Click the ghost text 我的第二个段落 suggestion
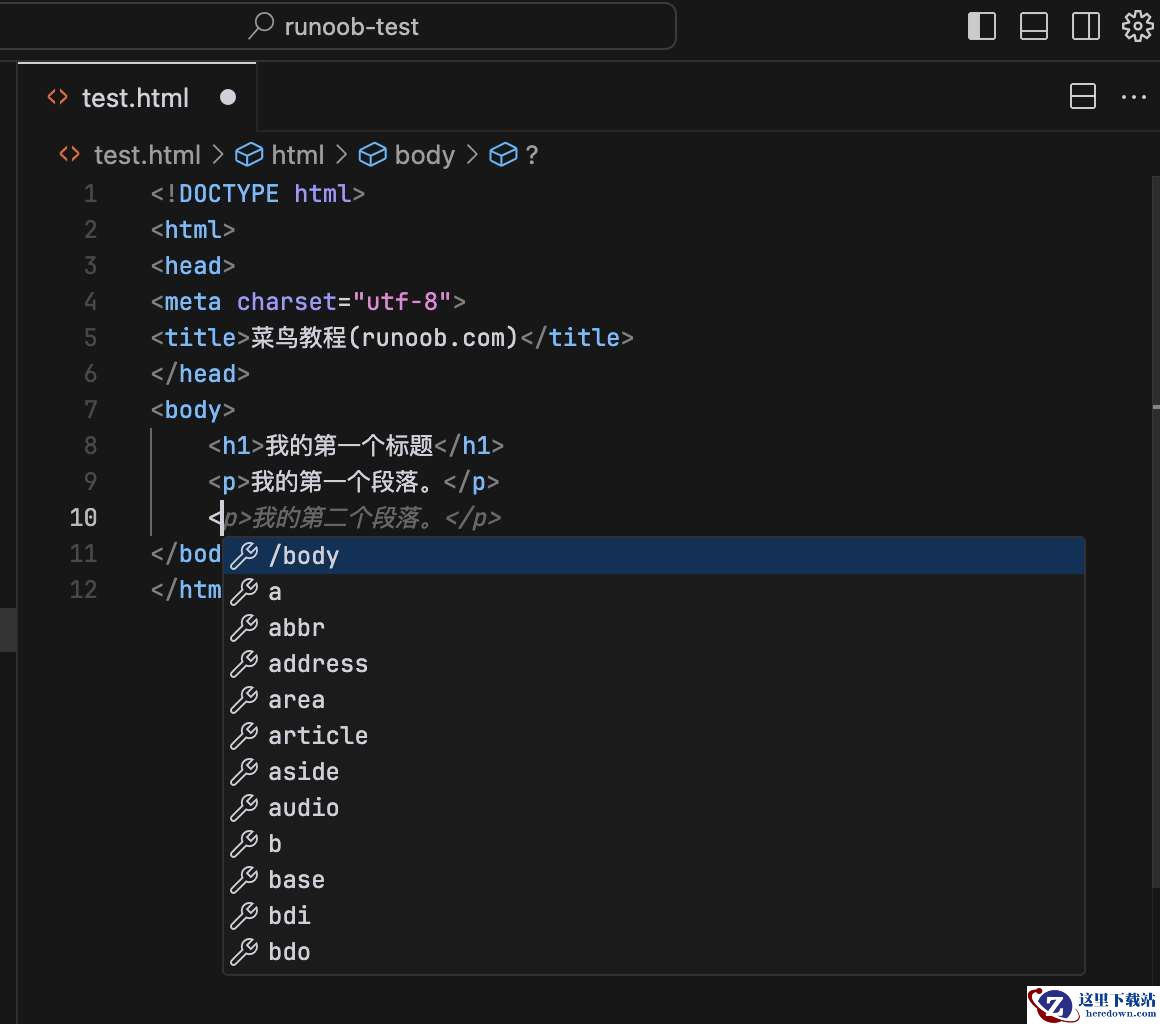1160x1024 pixels. [x=362, y=518]
